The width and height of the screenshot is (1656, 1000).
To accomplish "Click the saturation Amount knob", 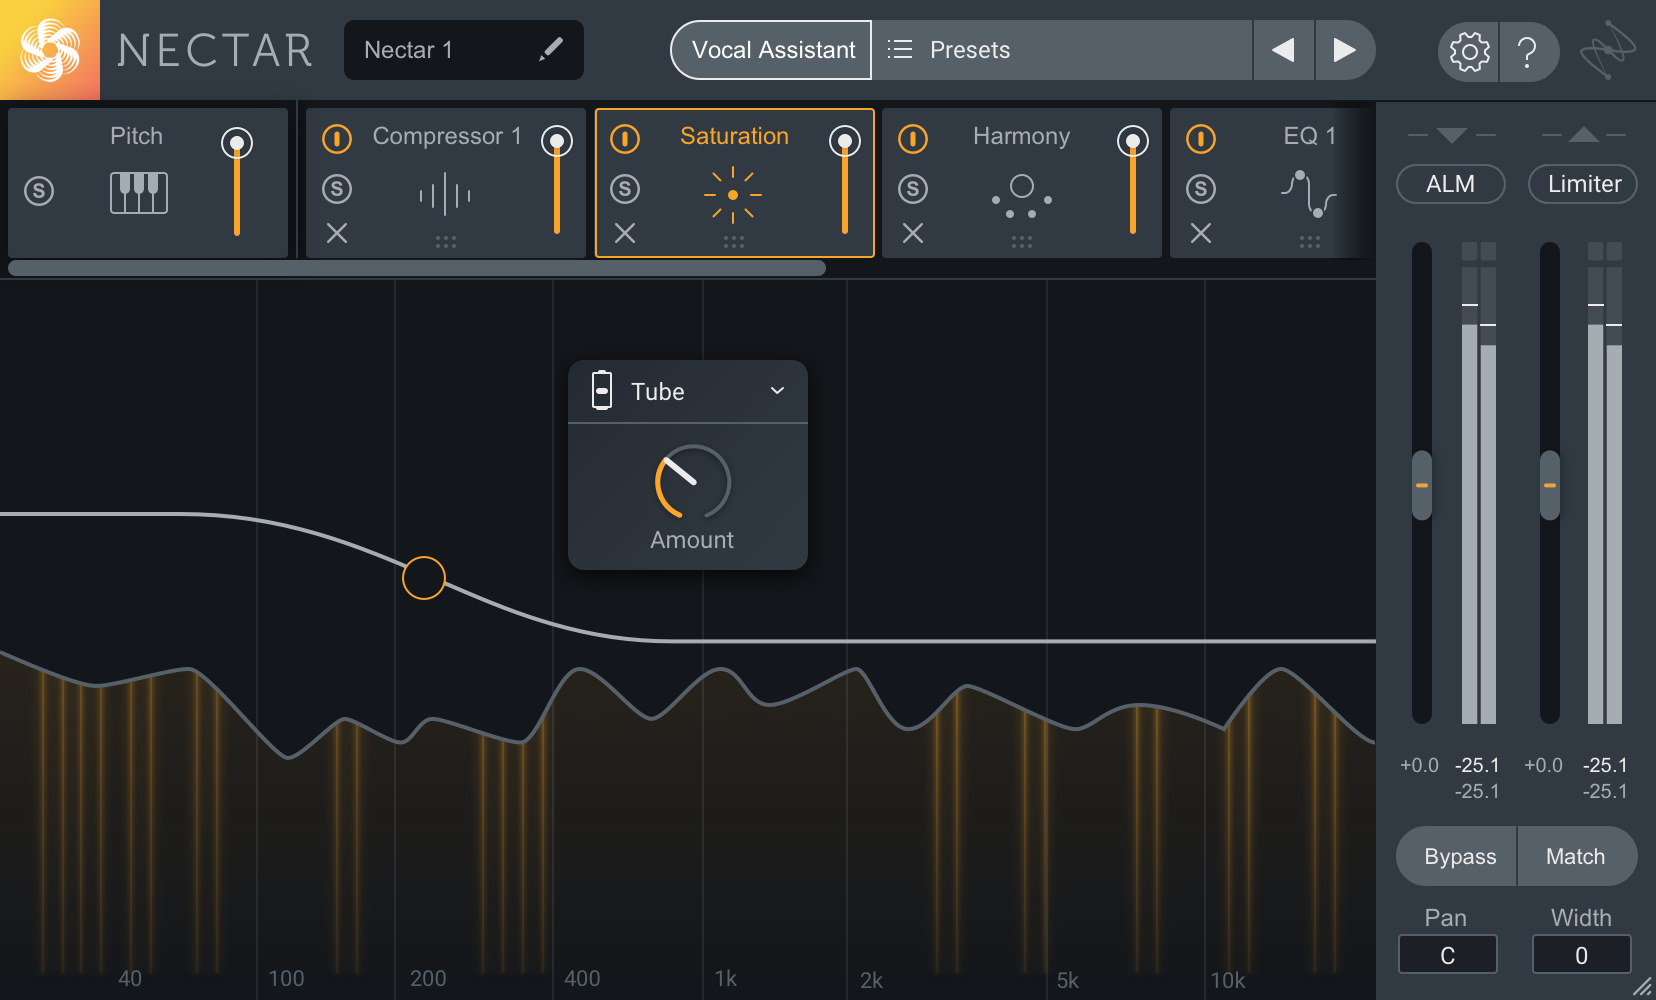I will click(692, 482).
